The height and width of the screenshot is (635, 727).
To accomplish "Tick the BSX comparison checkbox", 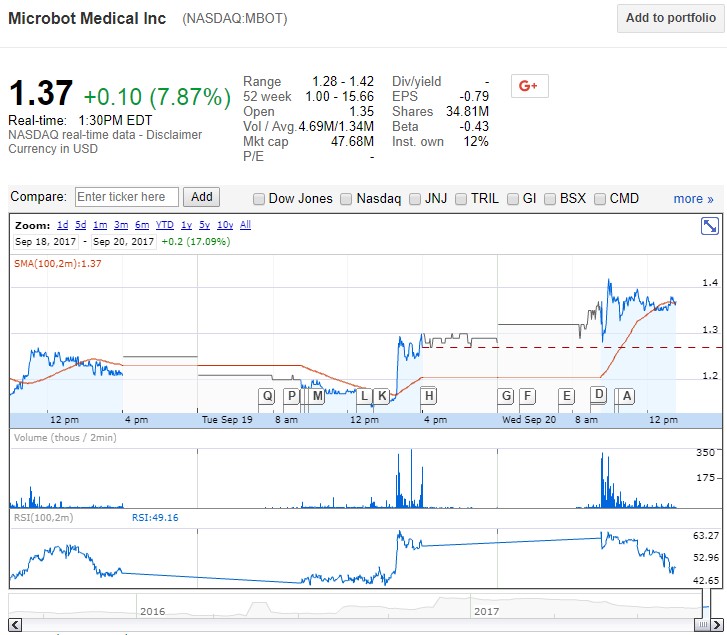I will coord(550,199).
